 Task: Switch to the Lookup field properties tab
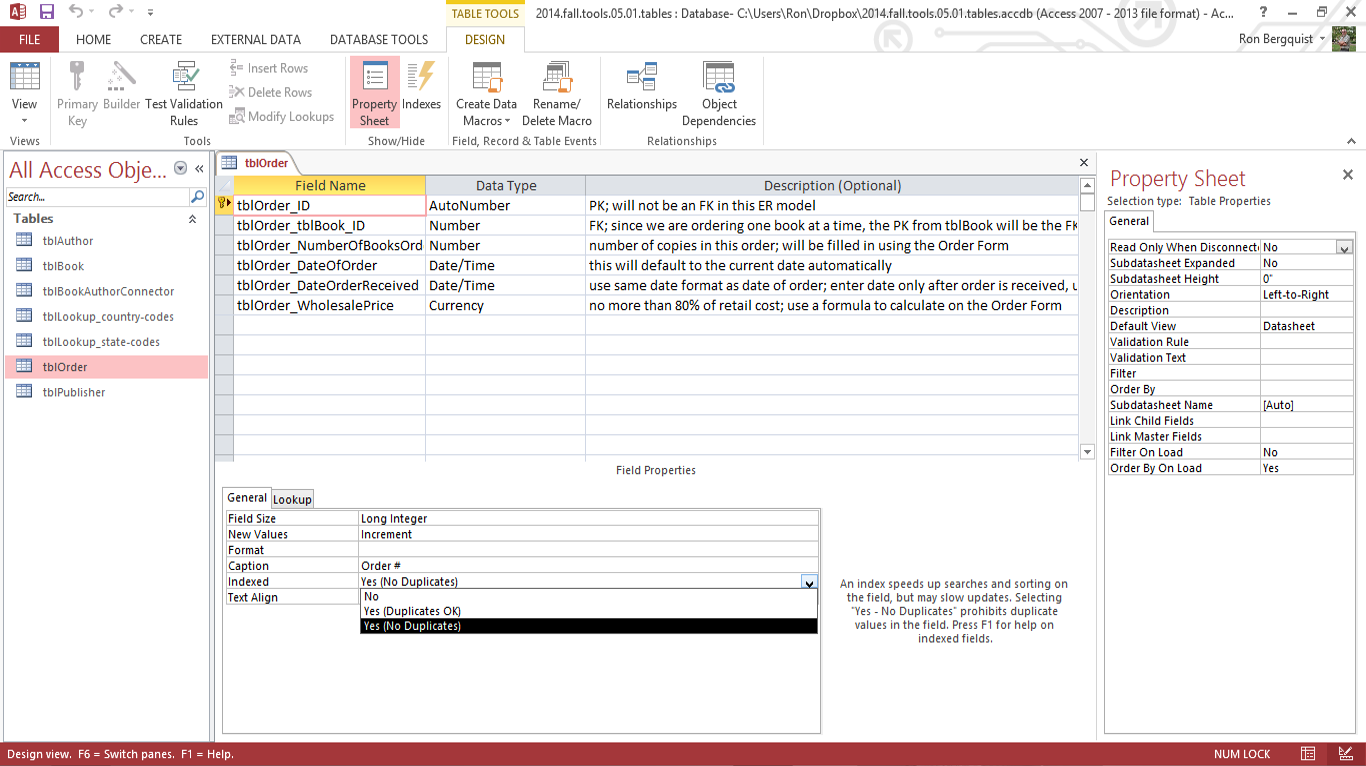point(292,499)
